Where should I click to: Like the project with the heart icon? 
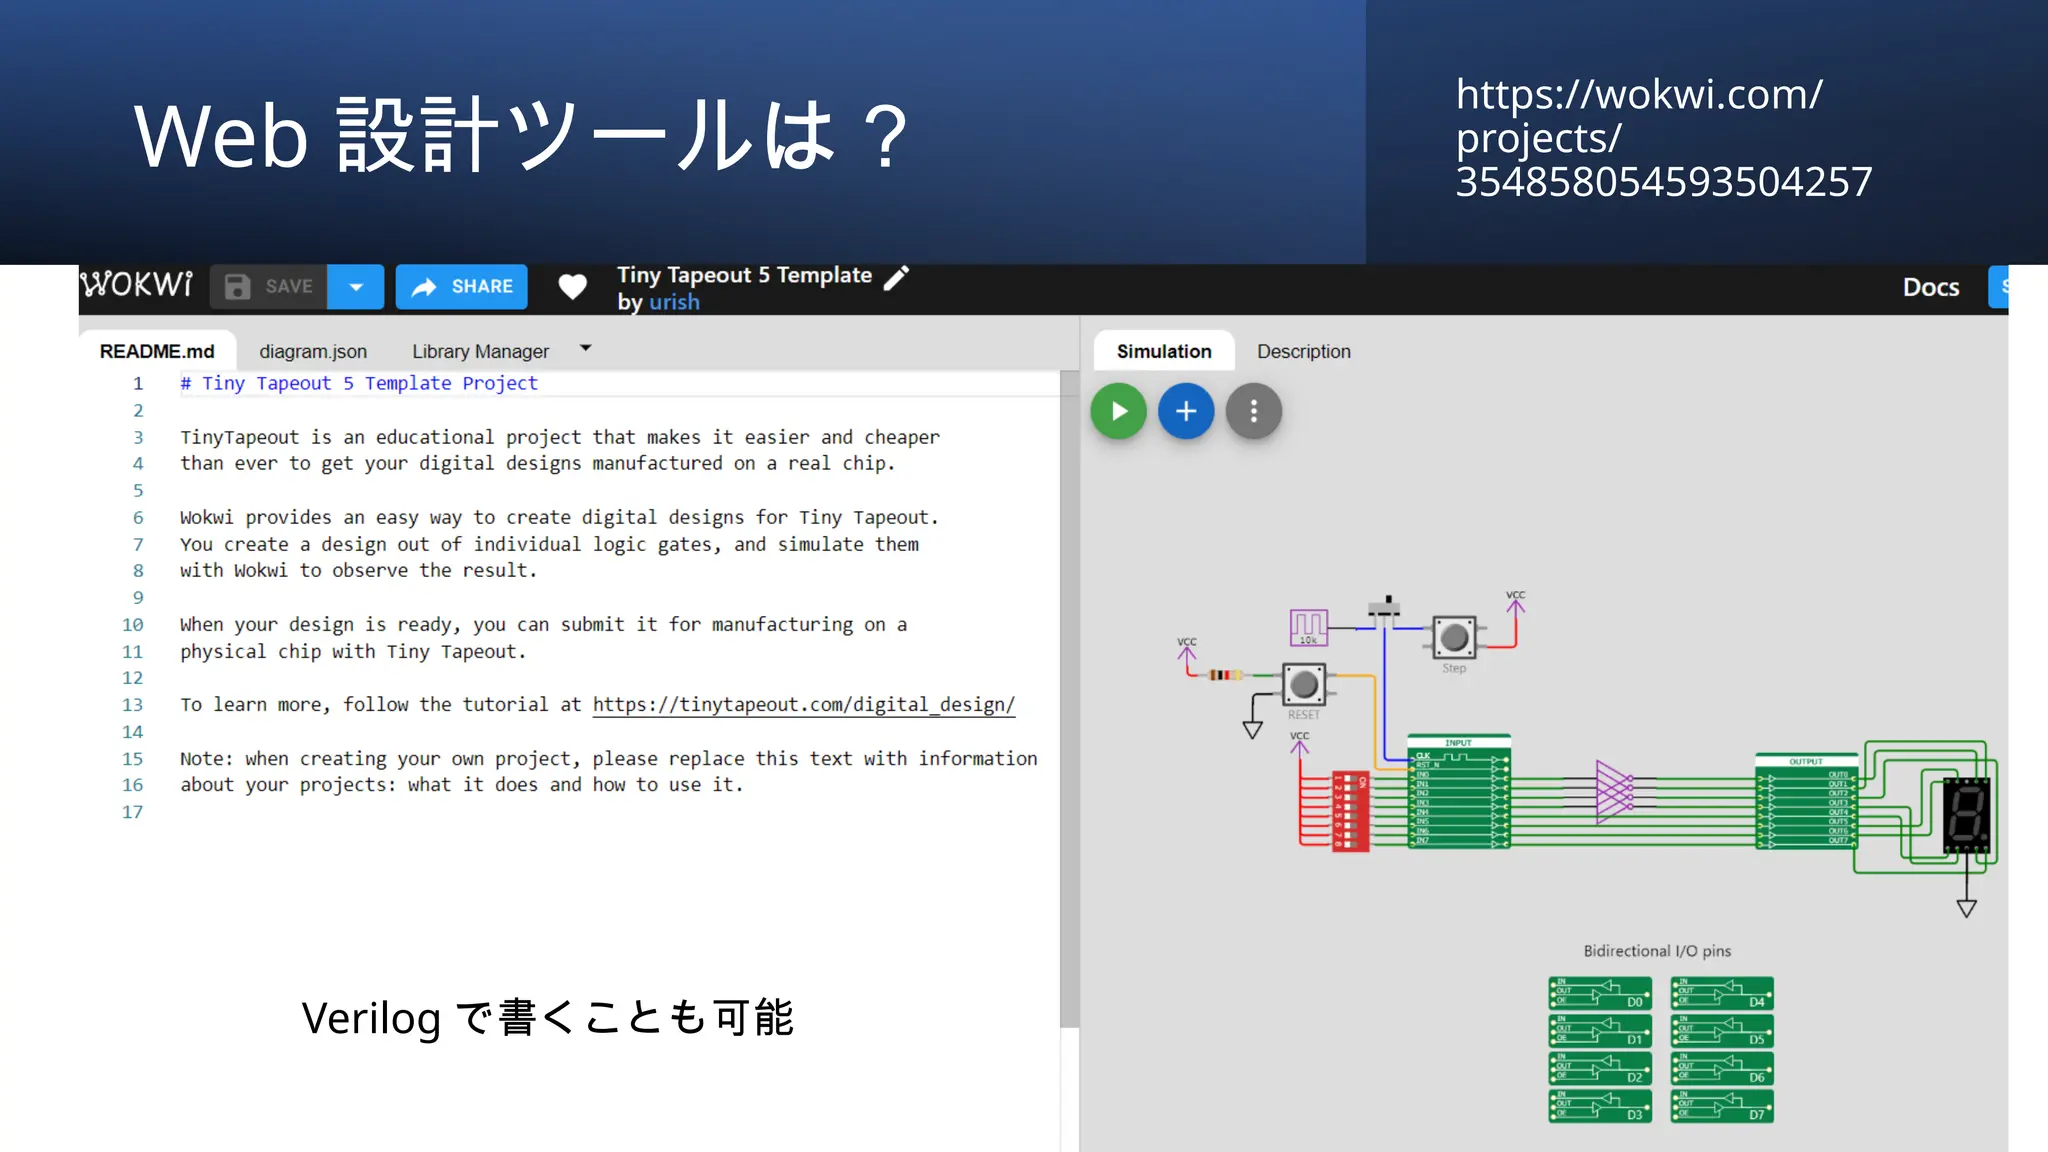[x=572, y=287]
